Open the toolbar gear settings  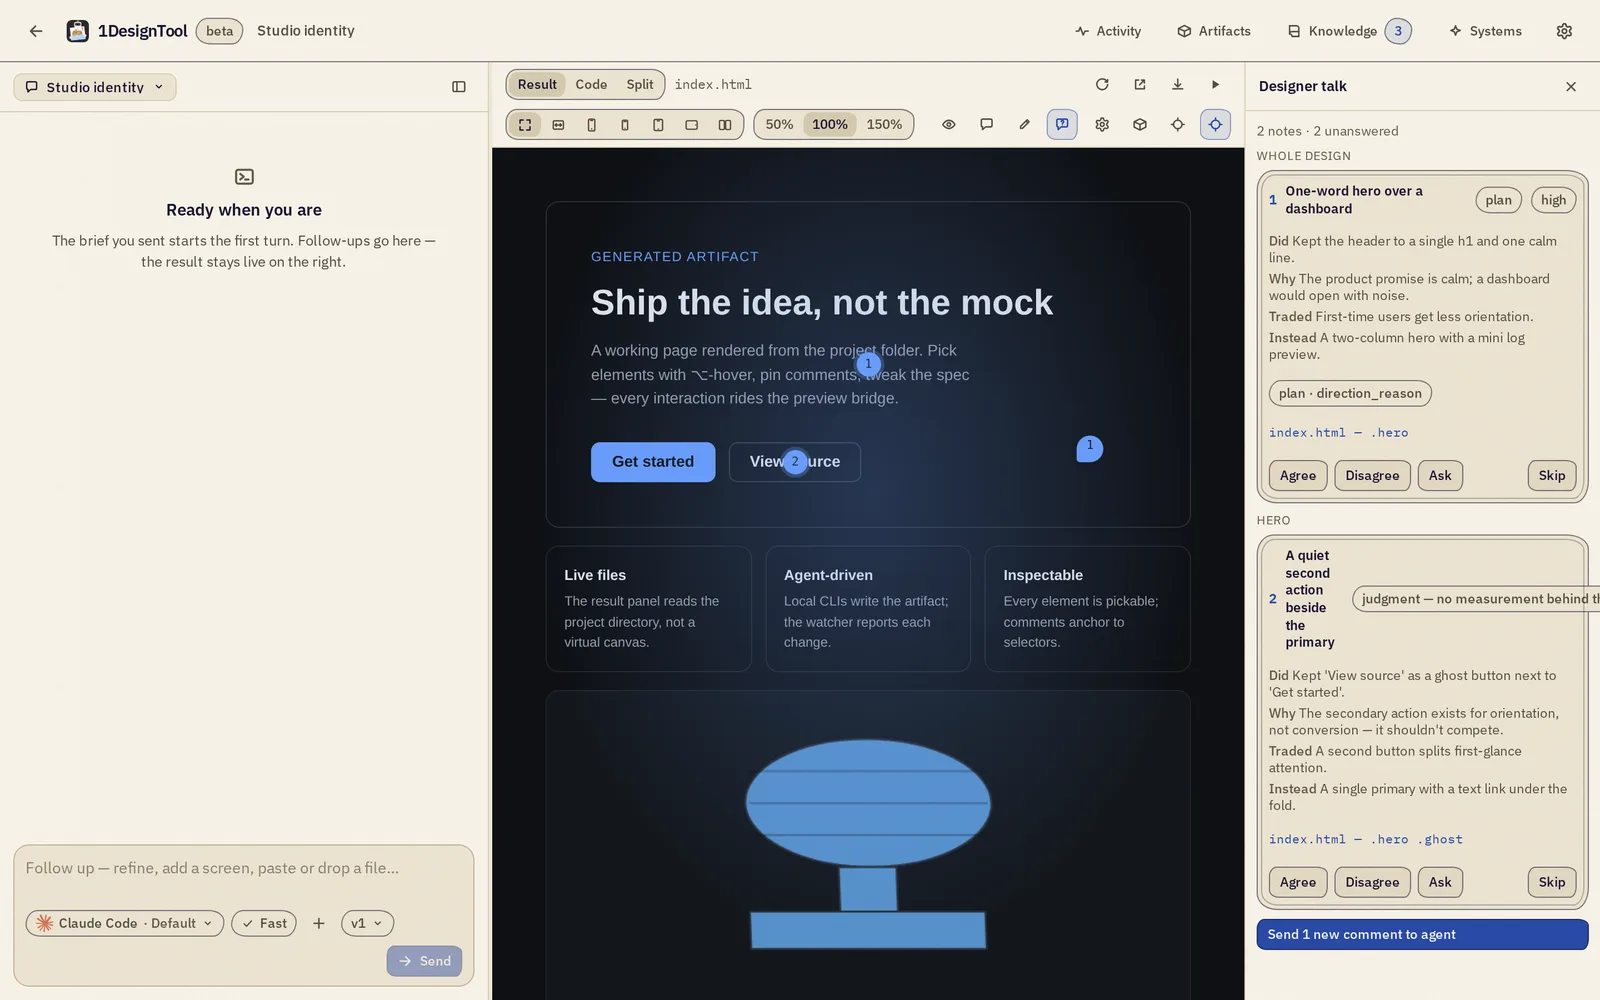click(1102, 124)
